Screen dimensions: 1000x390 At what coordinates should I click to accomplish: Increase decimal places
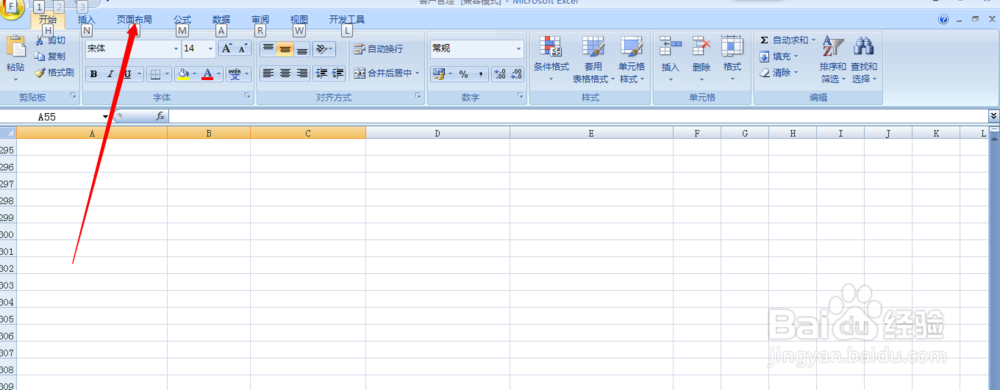pyautogui.click(x=500, y=74)
